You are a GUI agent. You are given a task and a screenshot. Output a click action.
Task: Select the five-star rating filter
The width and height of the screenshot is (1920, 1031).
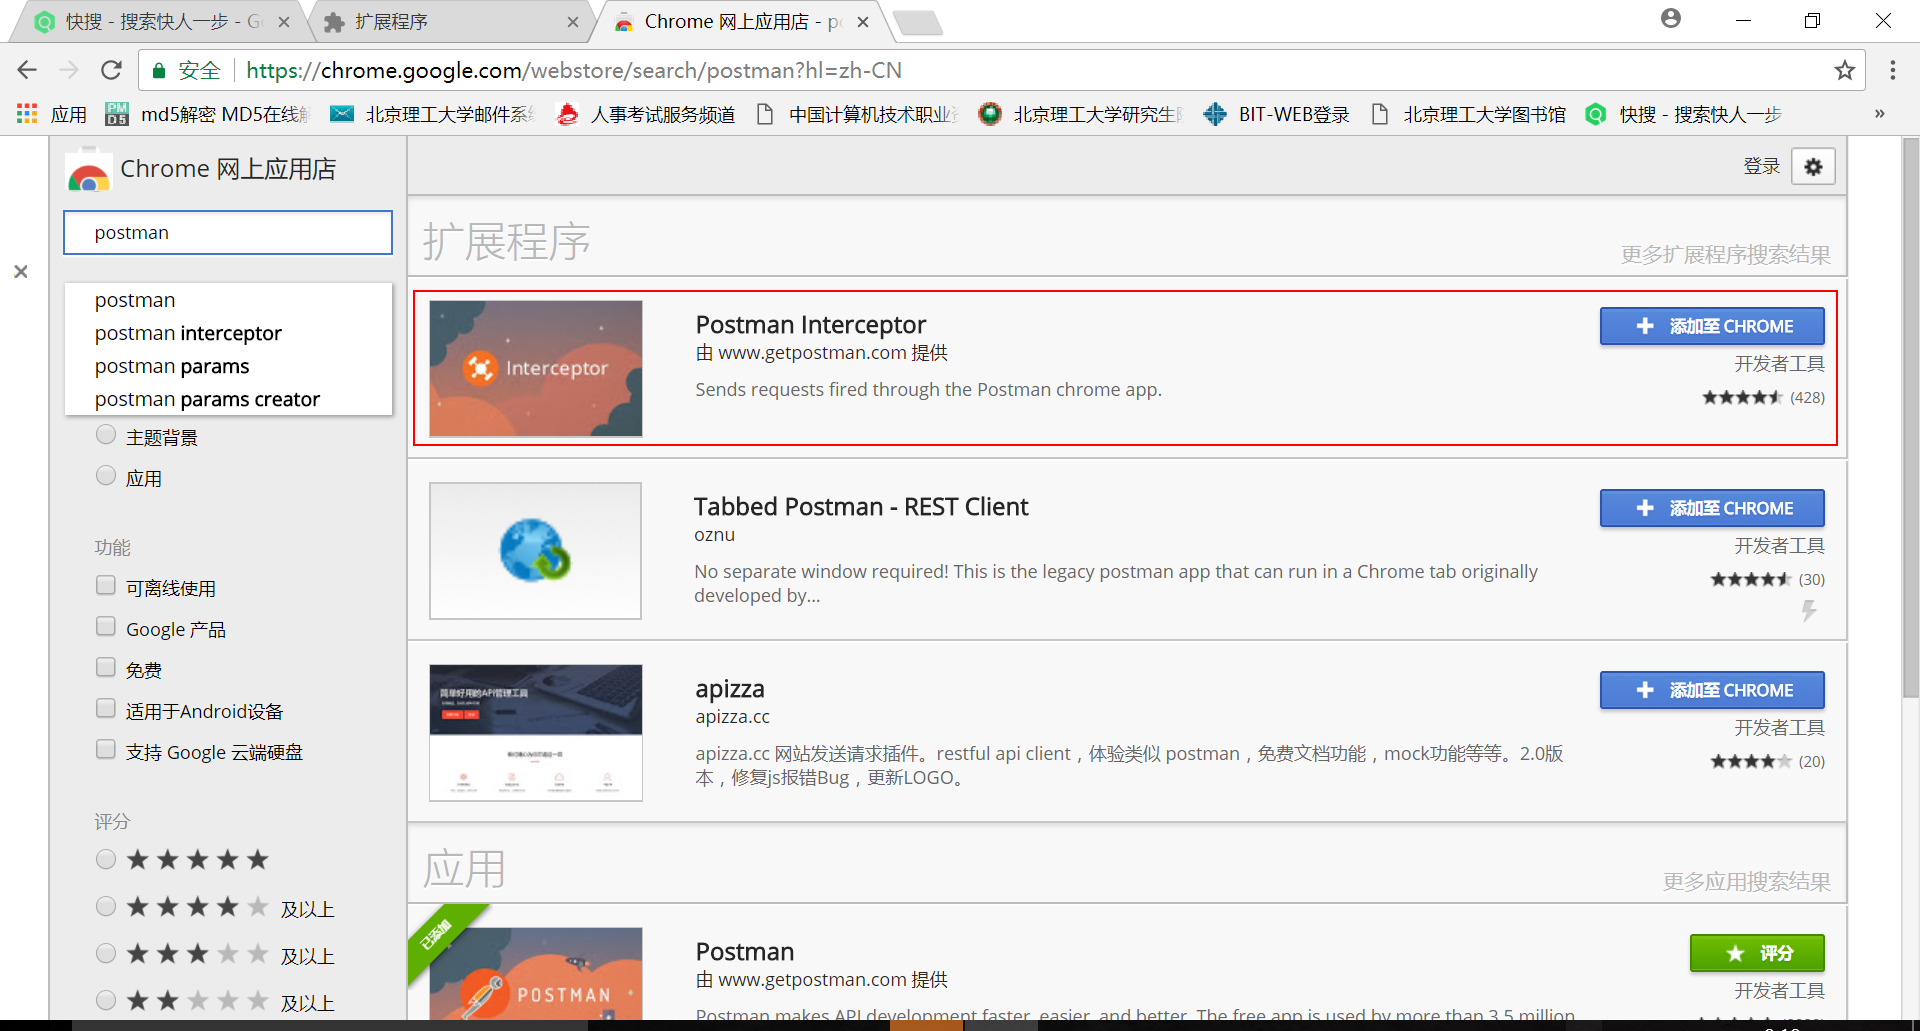click(106, 859)
